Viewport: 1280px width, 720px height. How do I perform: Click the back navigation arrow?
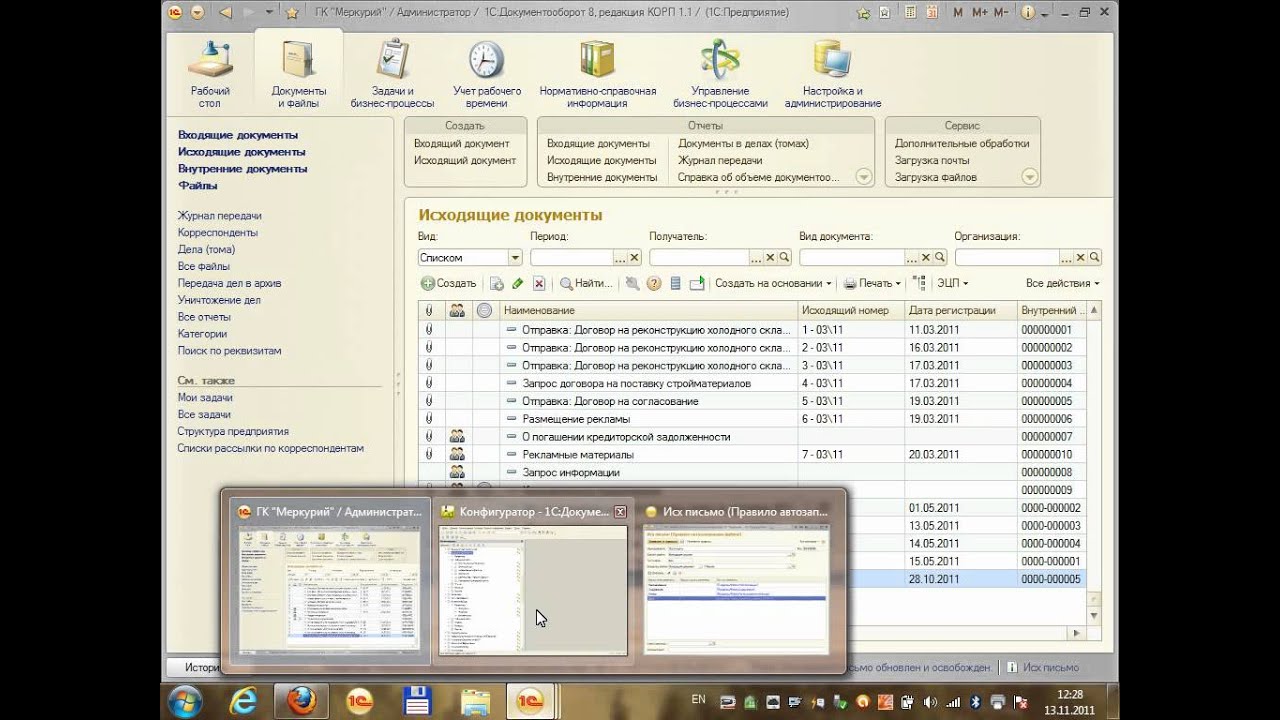click(x=225, y=12)
